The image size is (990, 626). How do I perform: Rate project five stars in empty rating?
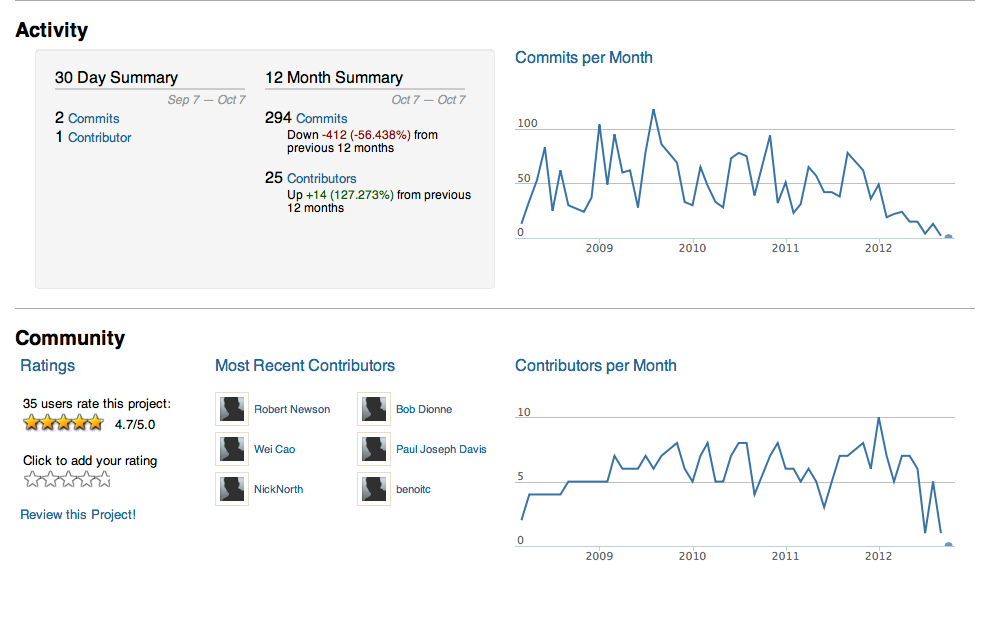103,480
